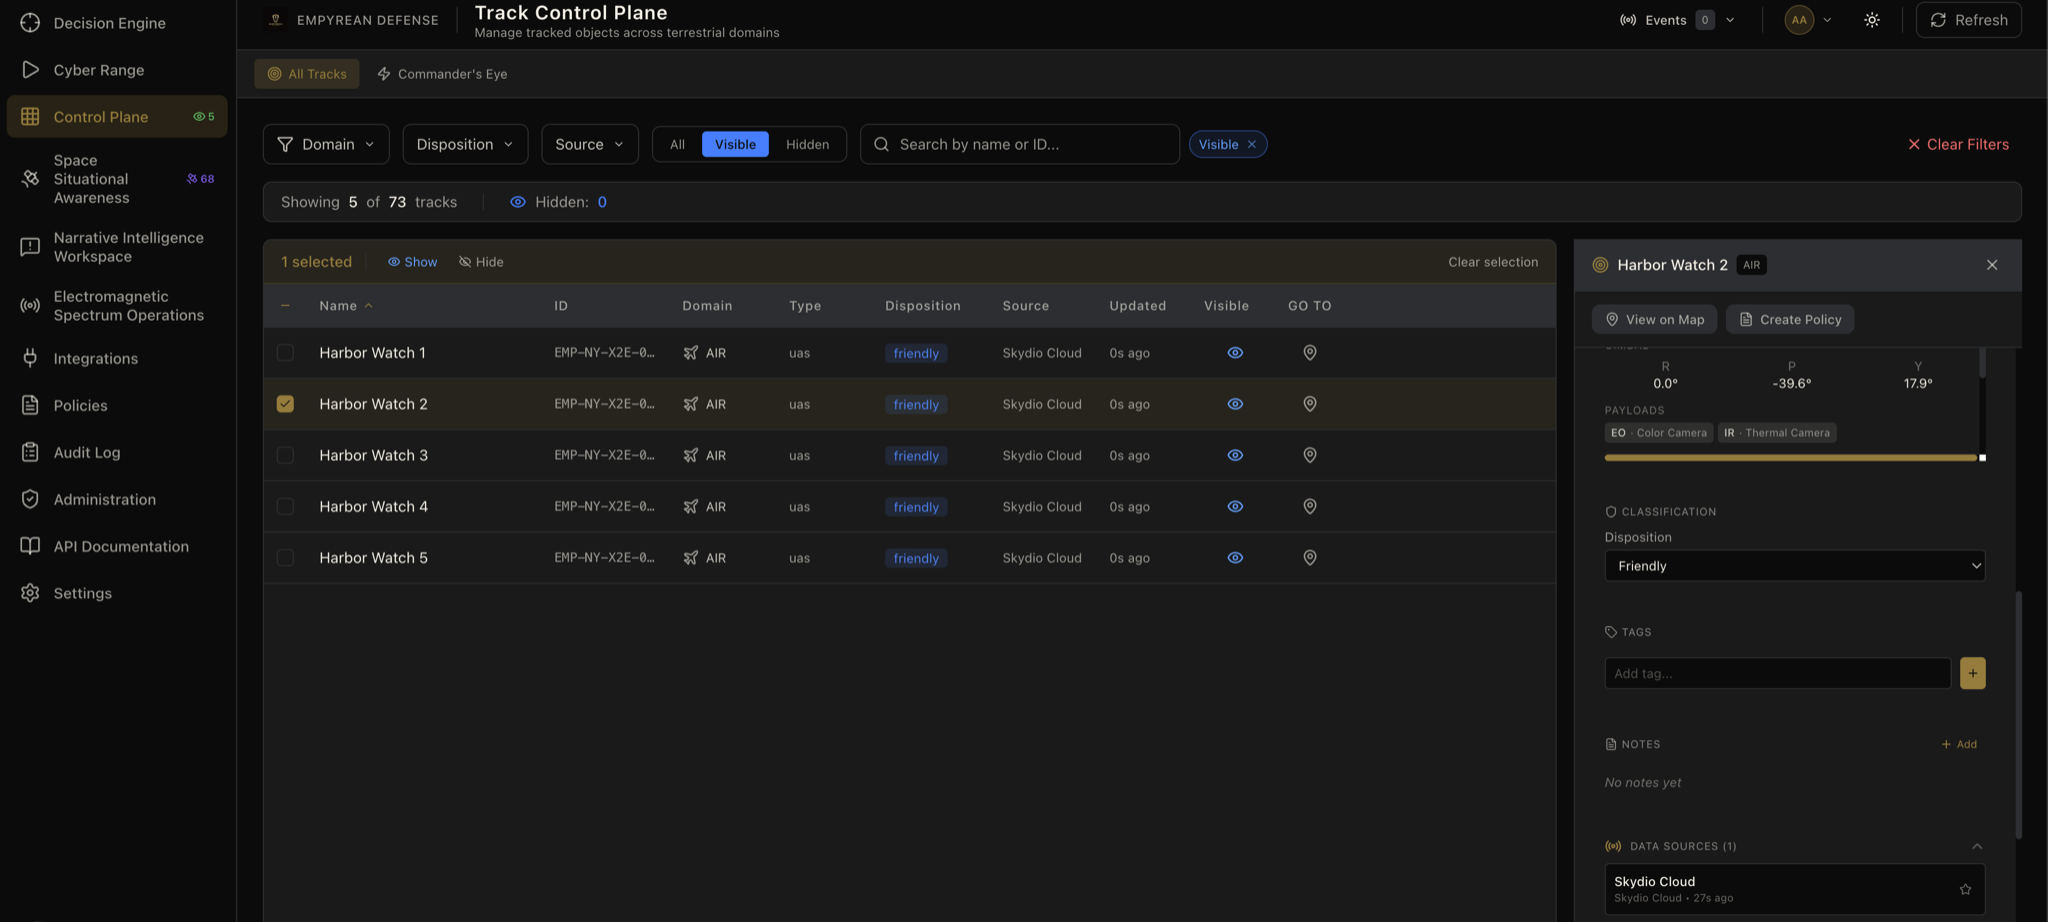This screenshot has width=2048, height=922.
Task: Click Clear Filters
Action: (1957, 144)
